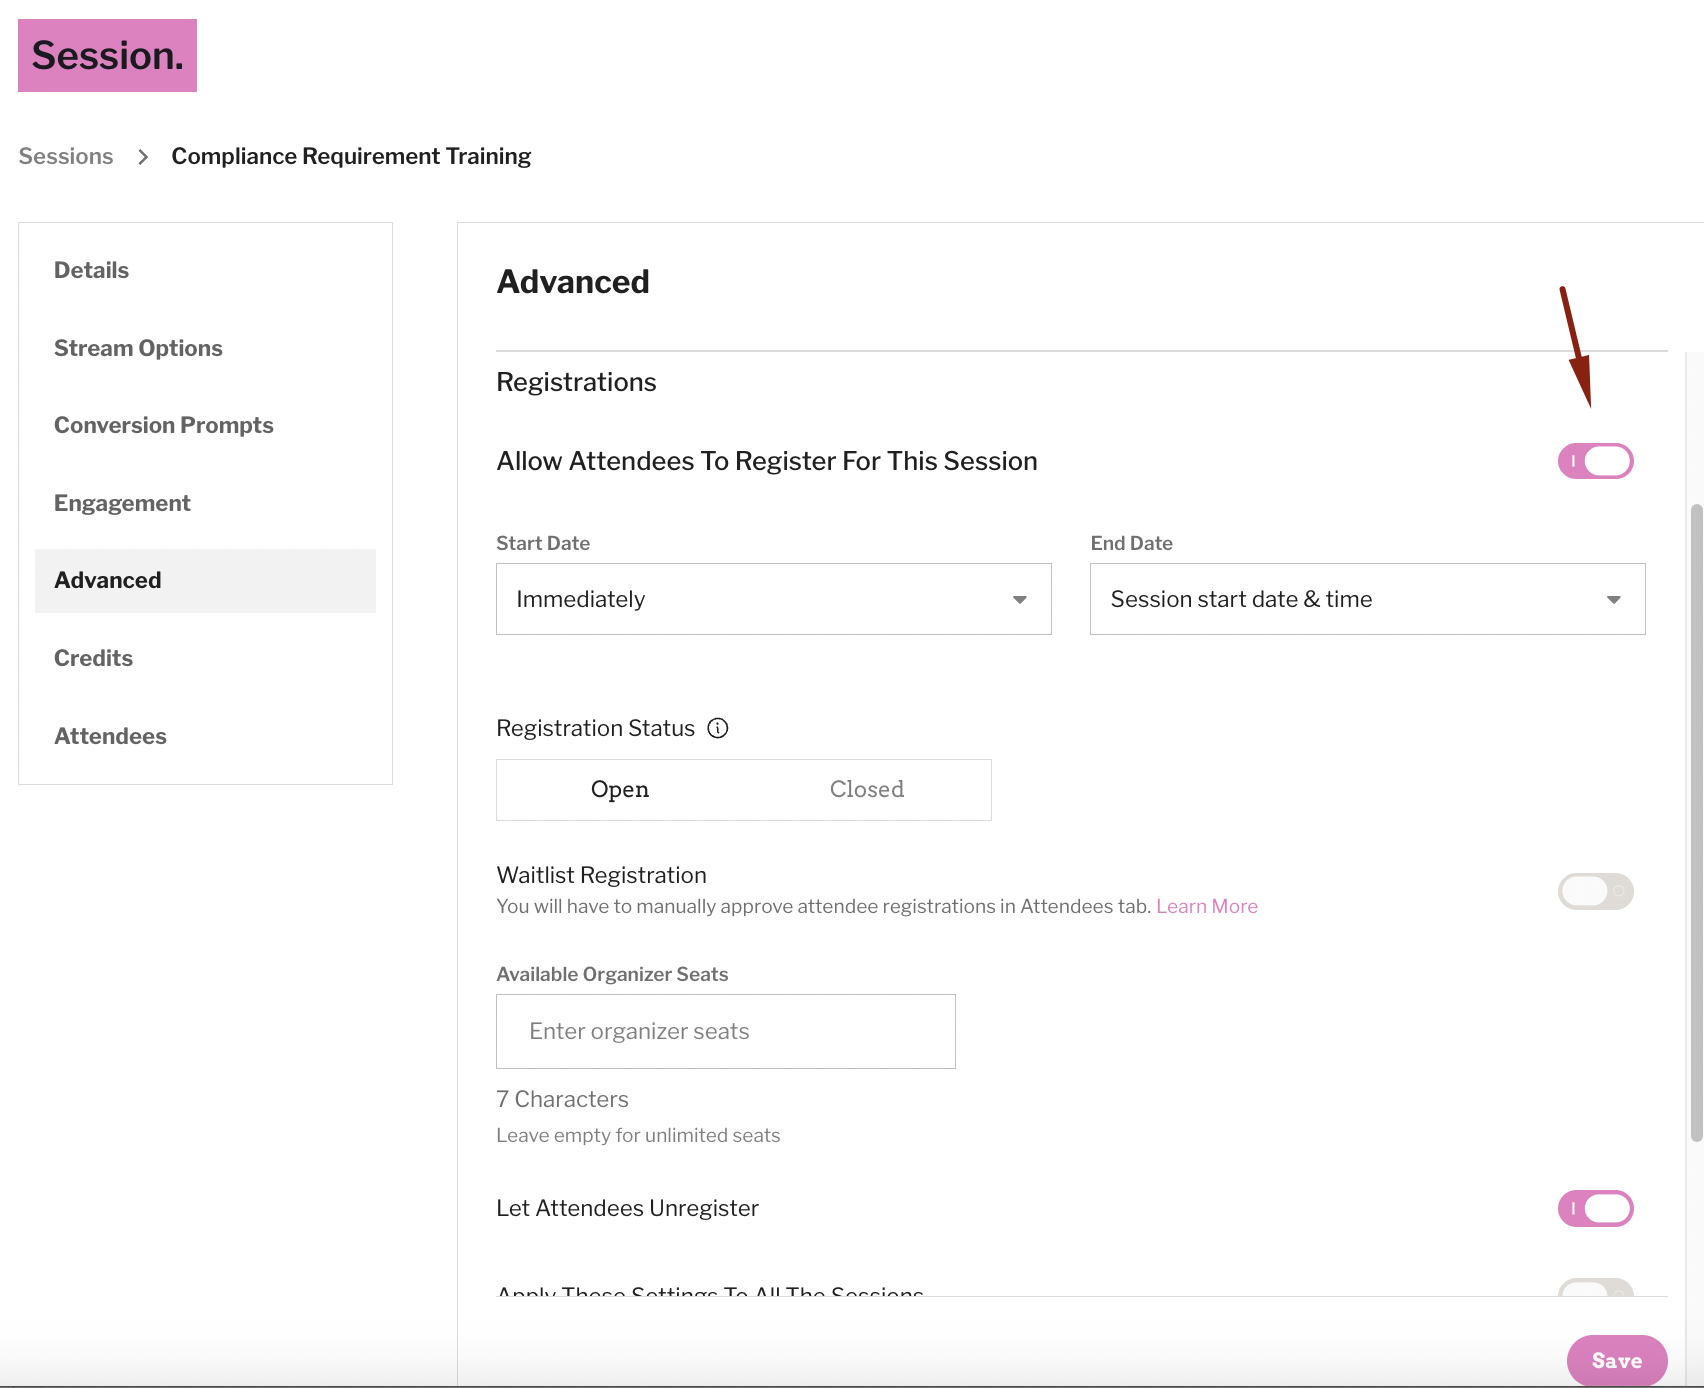The height and width of the screenshot is (1388, 1704).
Task: Open the Registration Status info icon
Action: [718, 728]
